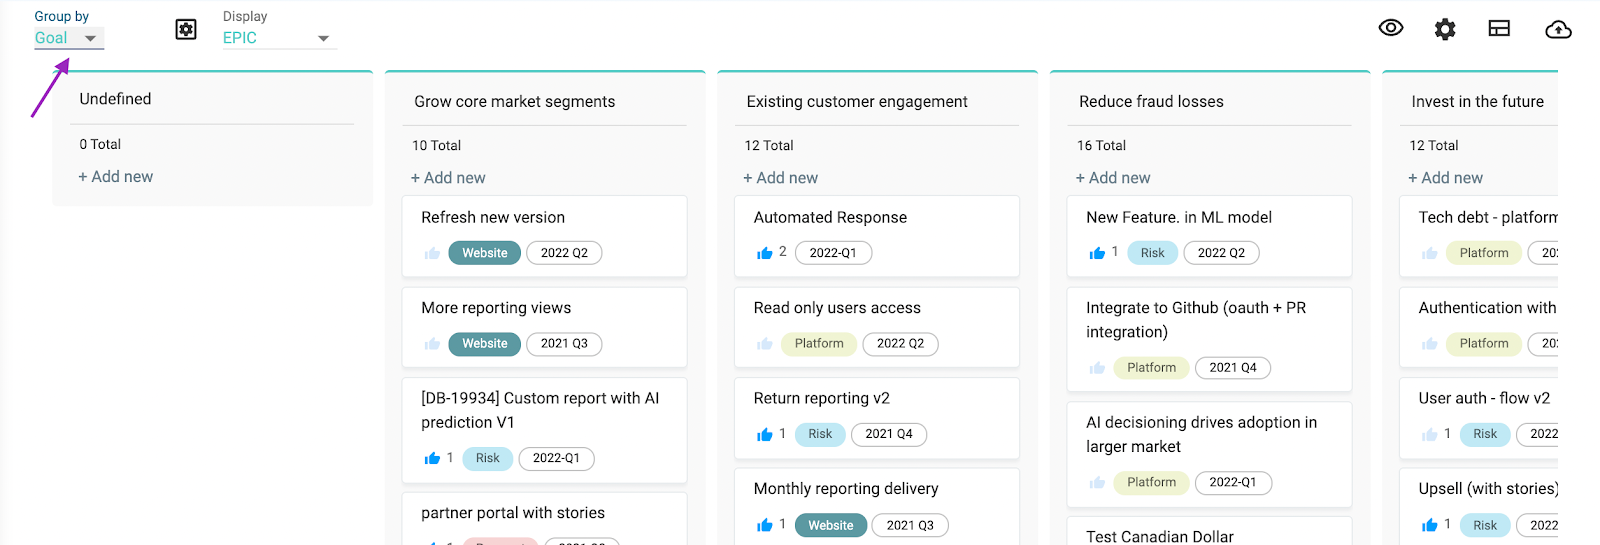This screenshot has width=1600, height=545.
Task: Click the layout view icon
Action: tap(1499, 28)
